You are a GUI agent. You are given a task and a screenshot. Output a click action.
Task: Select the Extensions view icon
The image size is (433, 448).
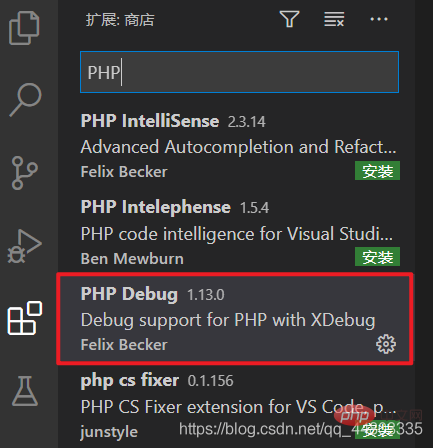25,318
